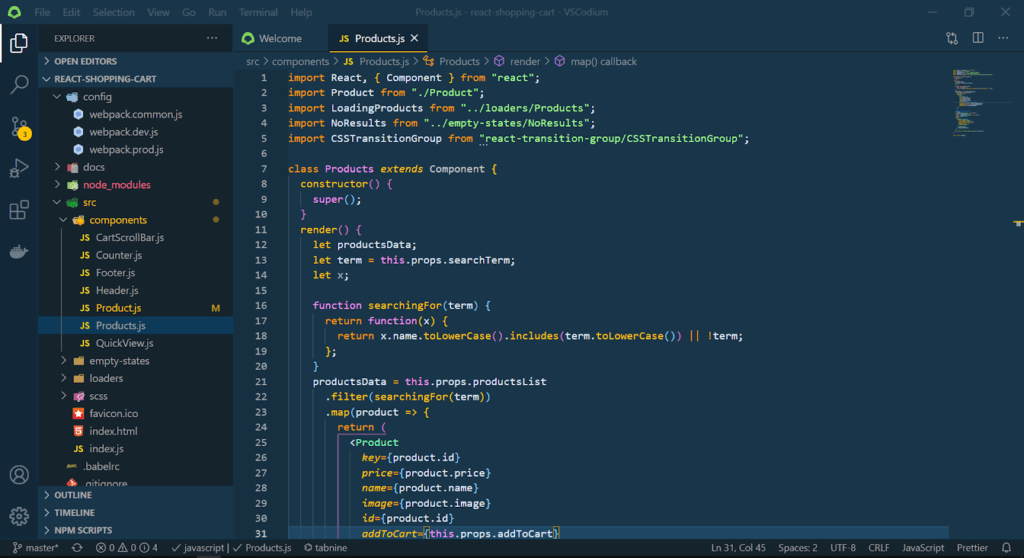Click the master branch in status bar
Viewport: 1024px width, 558px height.
(36, 548)
